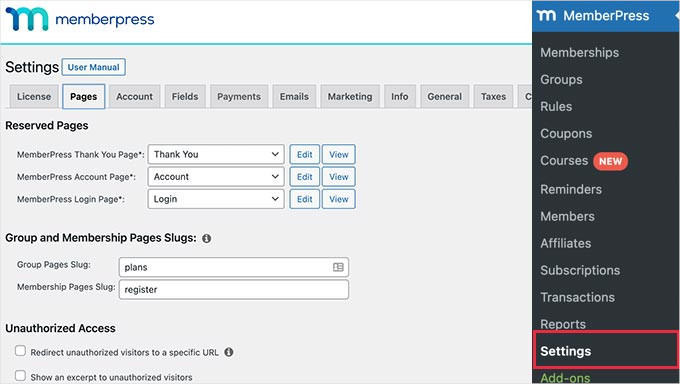Enable Redirect unauthorized visitors to a specific URL
Screen dimensions: 680x384
coord(20,351)
